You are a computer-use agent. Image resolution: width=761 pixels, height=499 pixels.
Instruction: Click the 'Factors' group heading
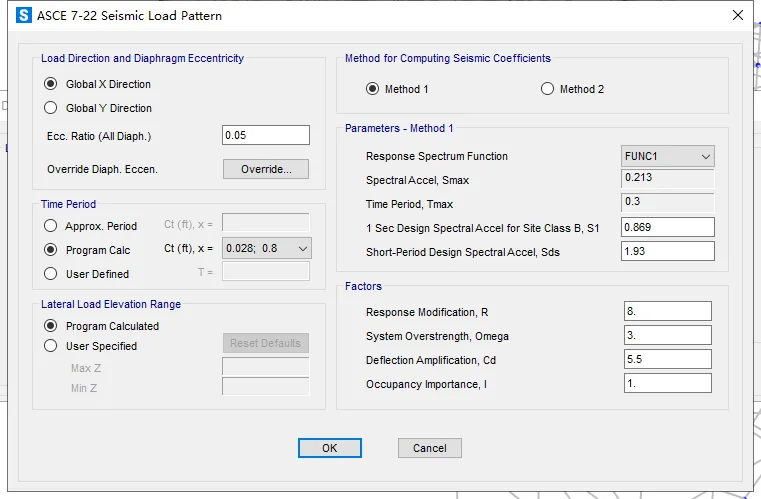[363, 286]
